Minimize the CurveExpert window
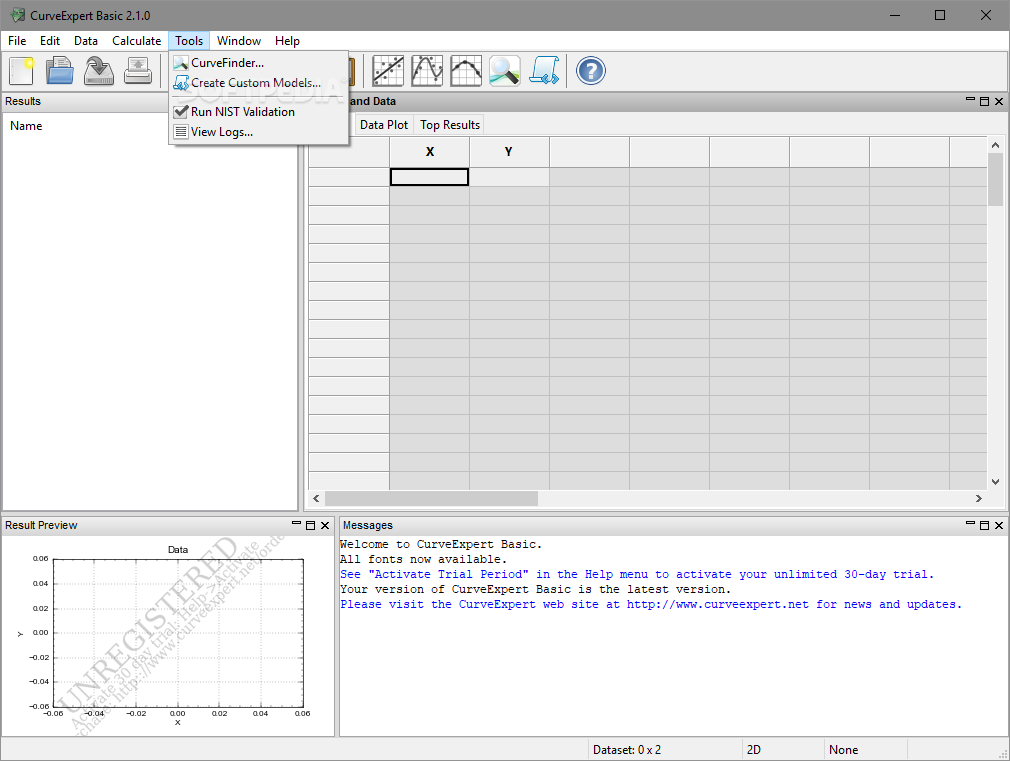1010x761 pixels. [x=895, y=15]
